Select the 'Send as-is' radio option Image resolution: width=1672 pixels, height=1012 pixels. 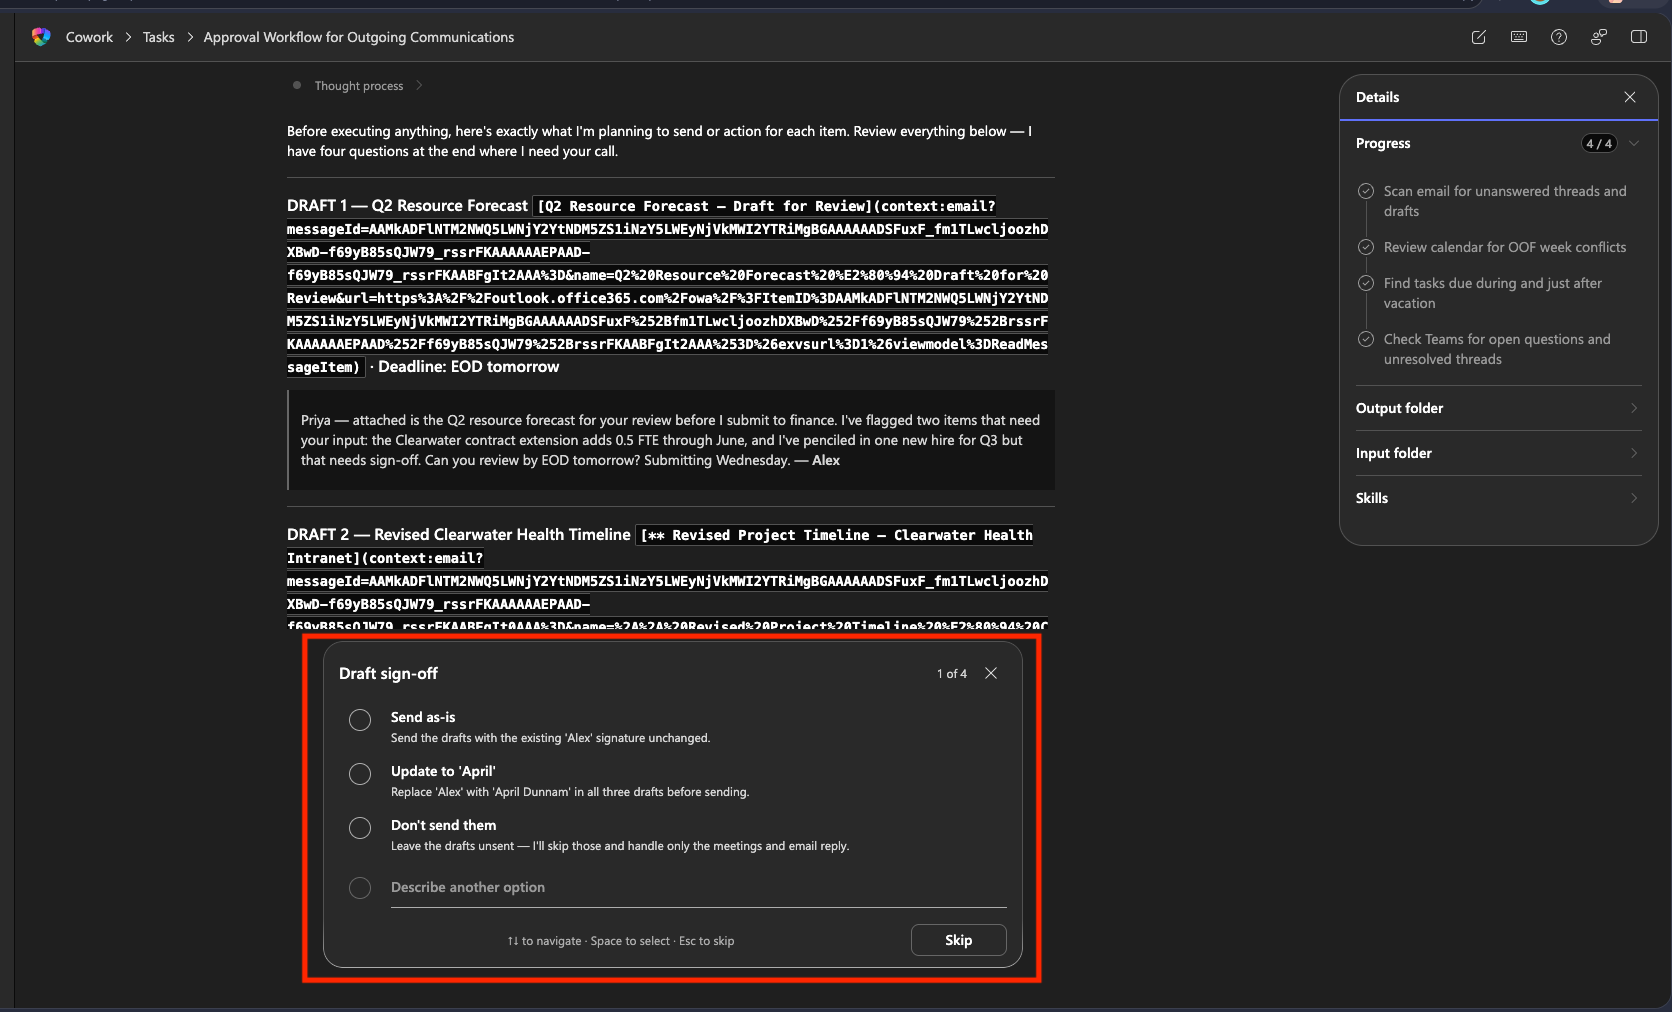[x=360, y=720]
